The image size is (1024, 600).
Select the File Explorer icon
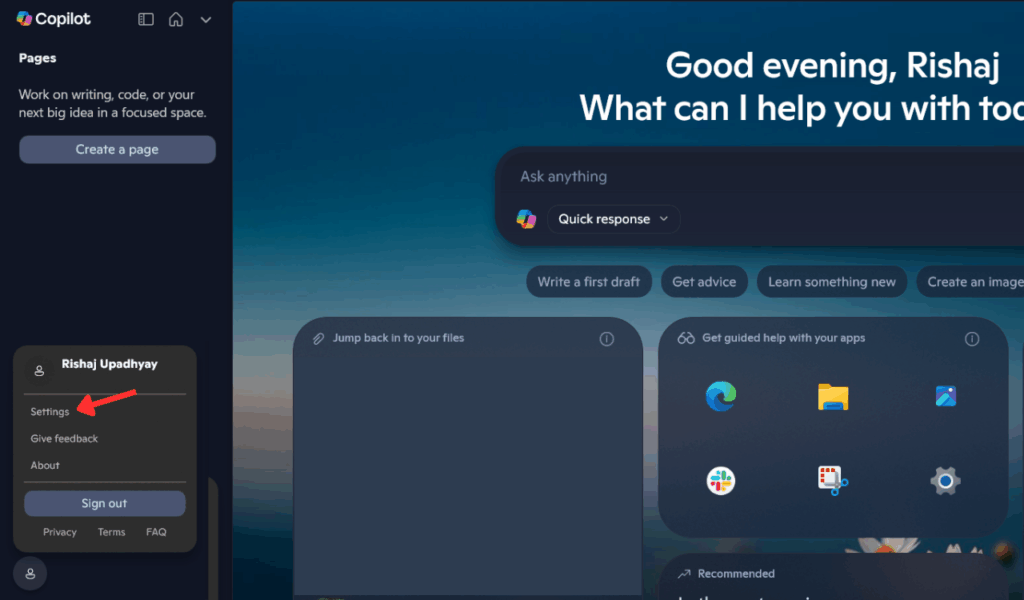coord(833,396)
